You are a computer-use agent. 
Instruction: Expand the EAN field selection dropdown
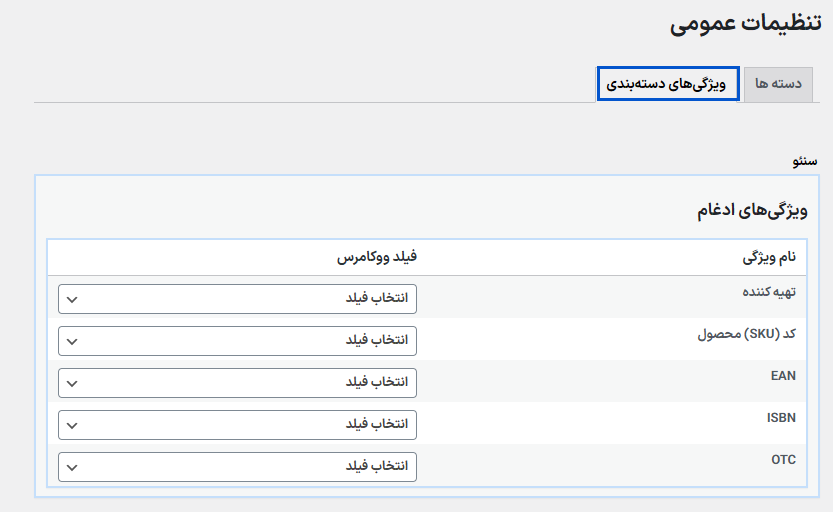point(237,382)
